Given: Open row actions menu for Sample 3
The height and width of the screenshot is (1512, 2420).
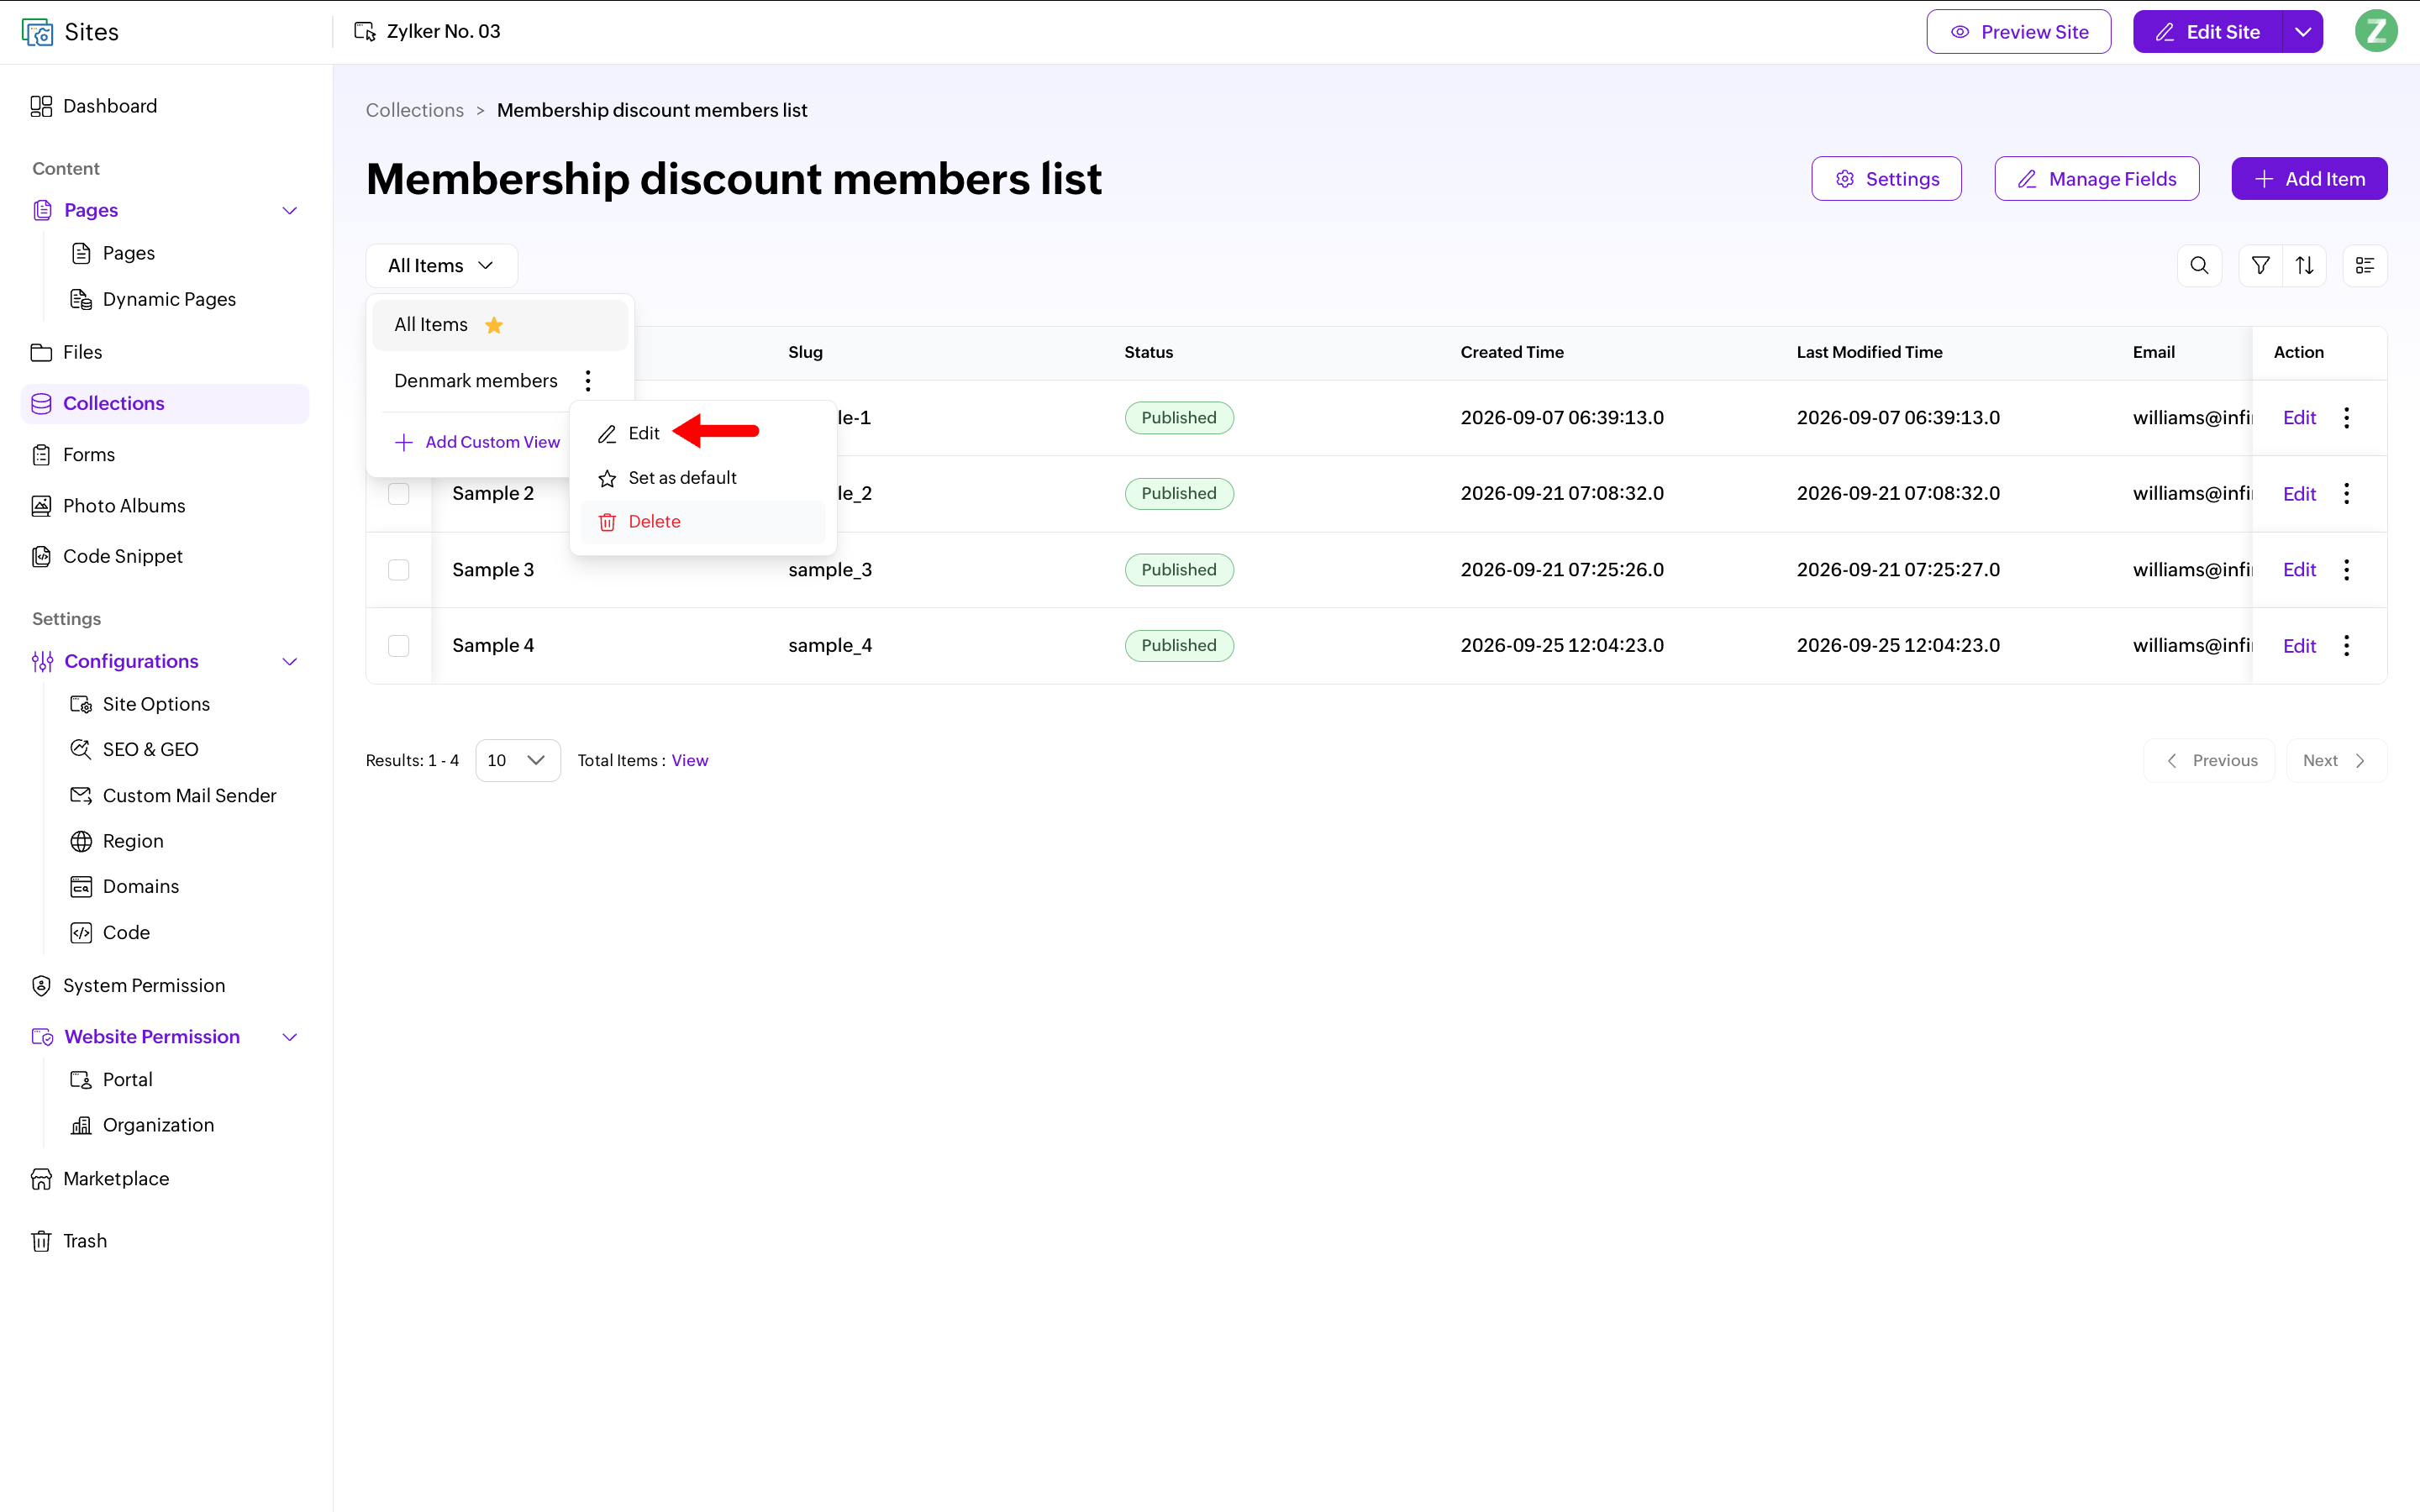Looking at the screenshot, I should coord(2346,570).
